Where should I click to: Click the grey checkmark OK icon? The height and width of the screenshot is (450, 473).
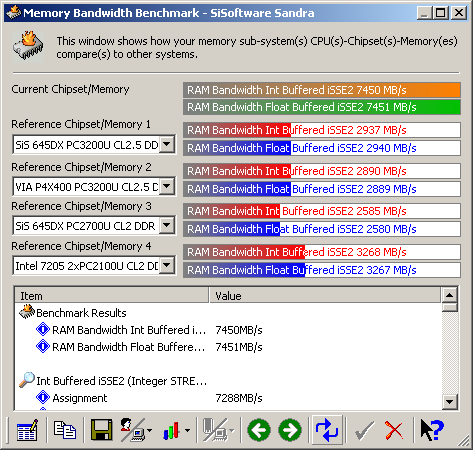tap(364, 430)
